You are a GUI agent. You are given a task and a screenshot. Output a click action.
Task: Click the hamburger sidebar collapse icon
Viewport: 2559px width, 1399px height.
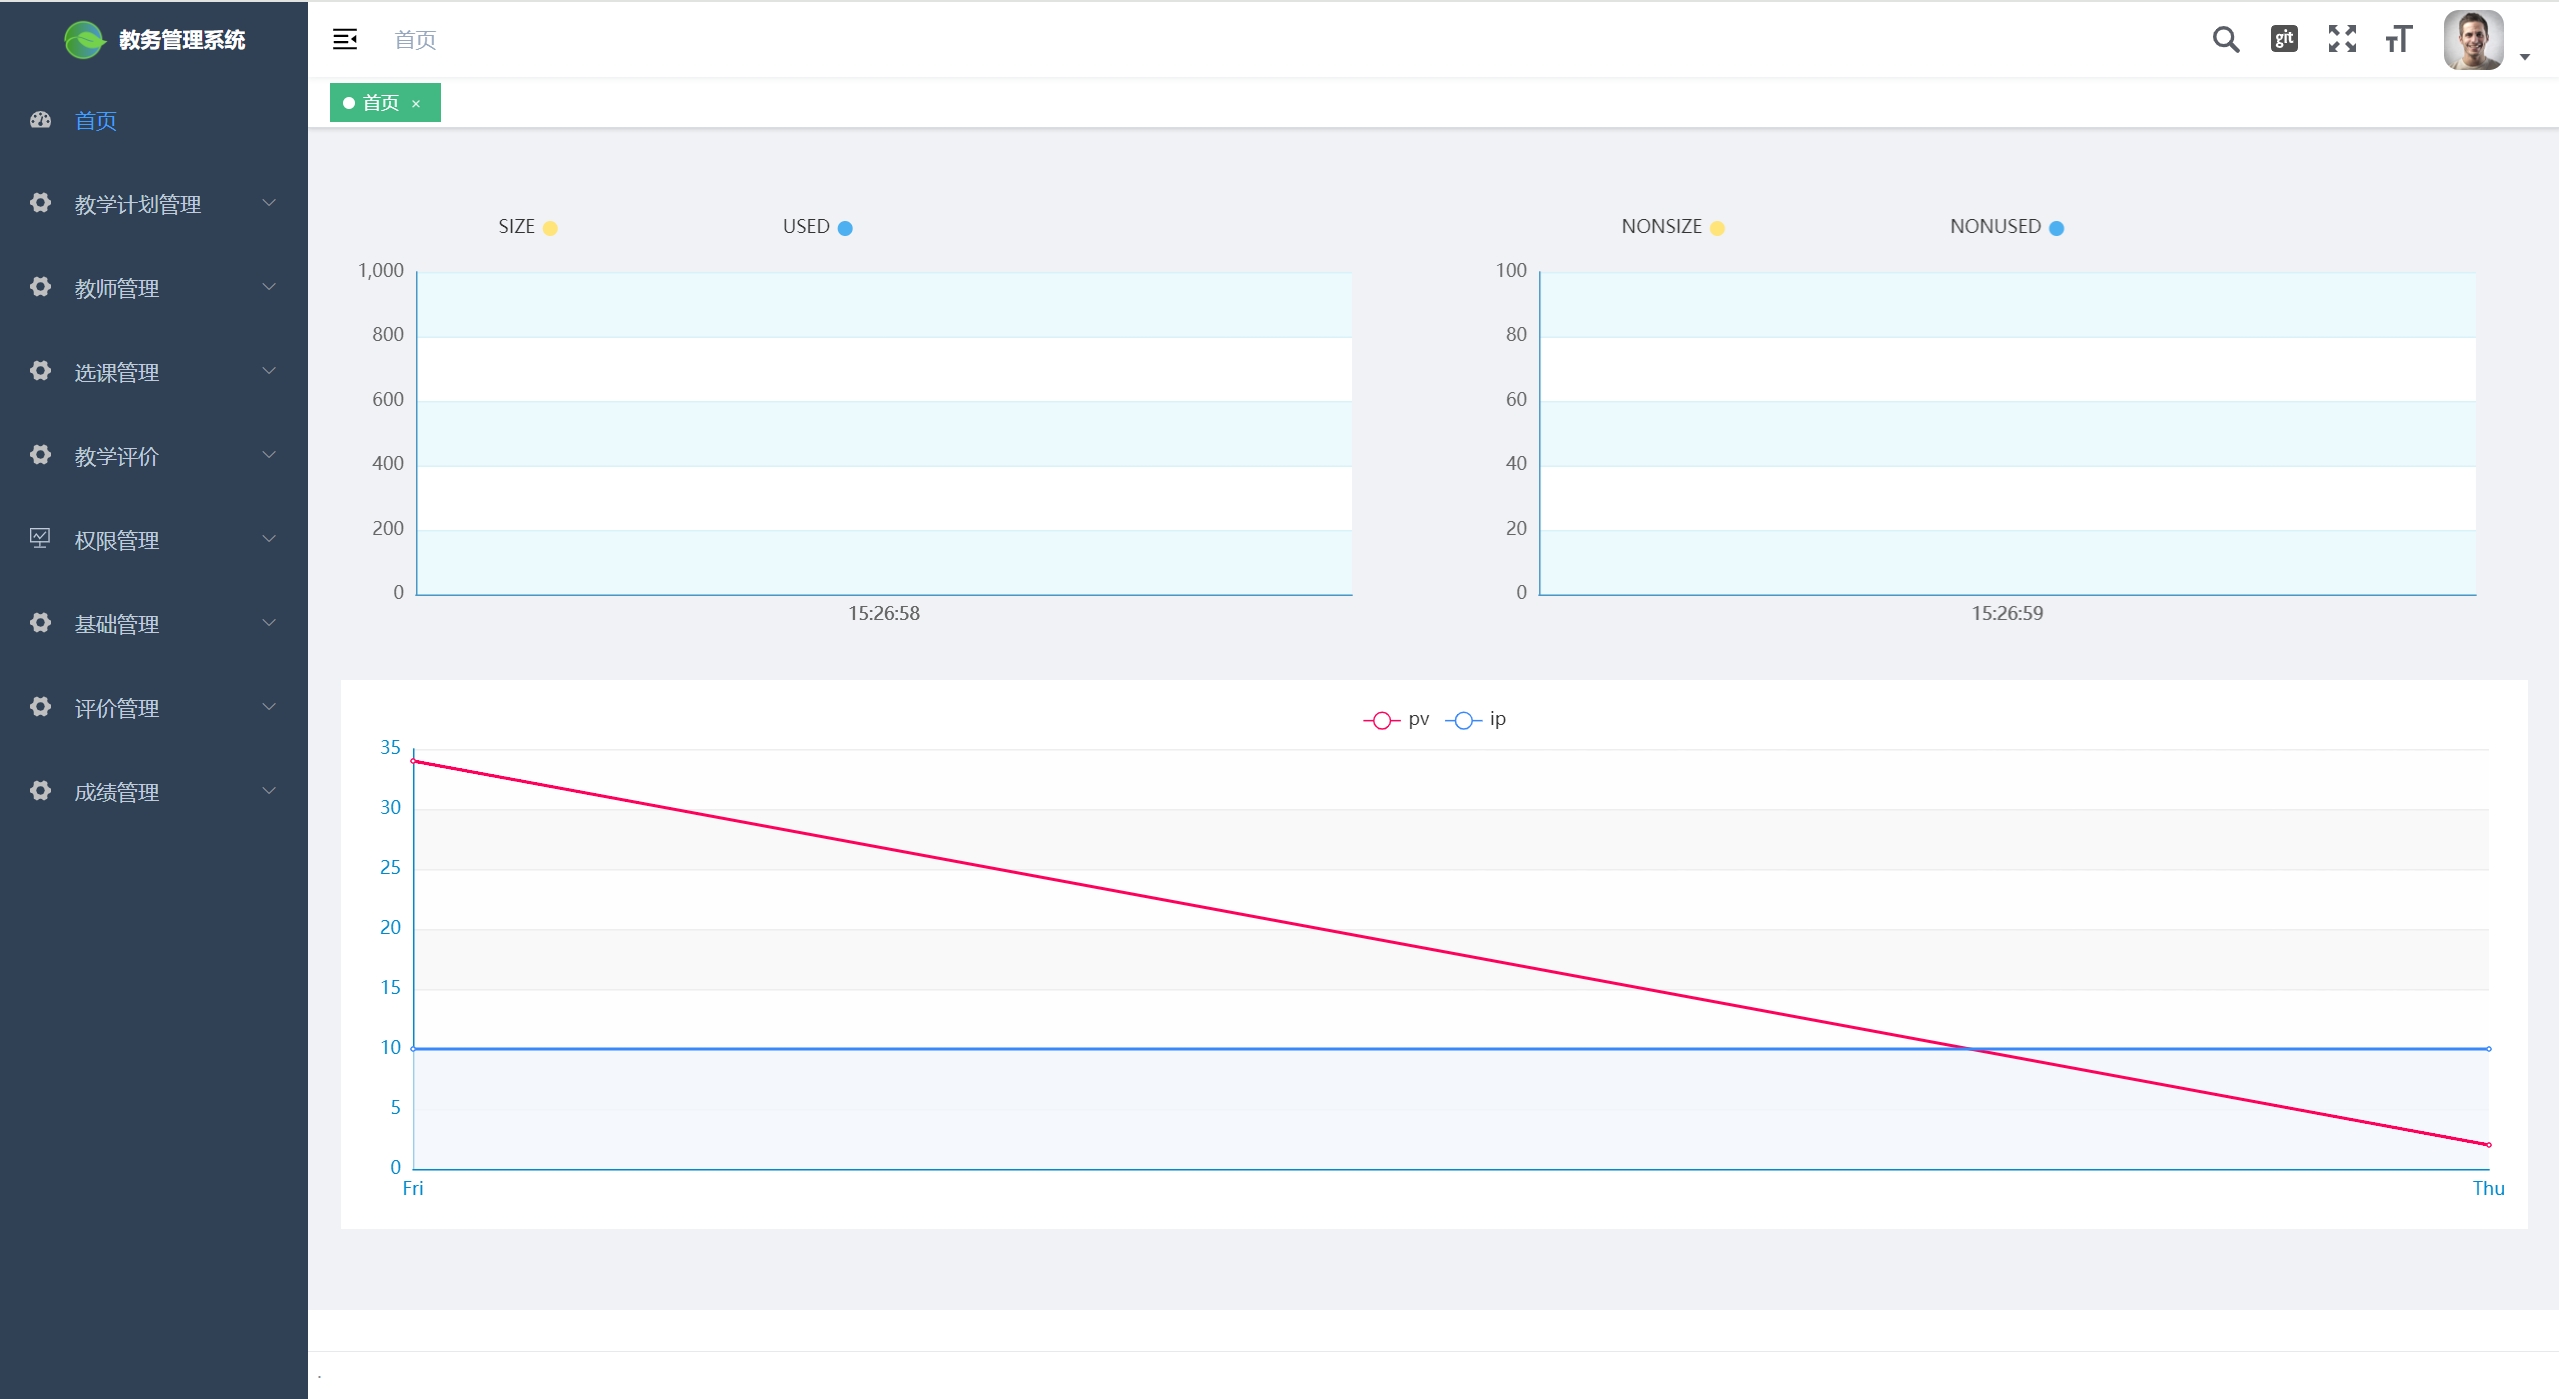[345, 40]
